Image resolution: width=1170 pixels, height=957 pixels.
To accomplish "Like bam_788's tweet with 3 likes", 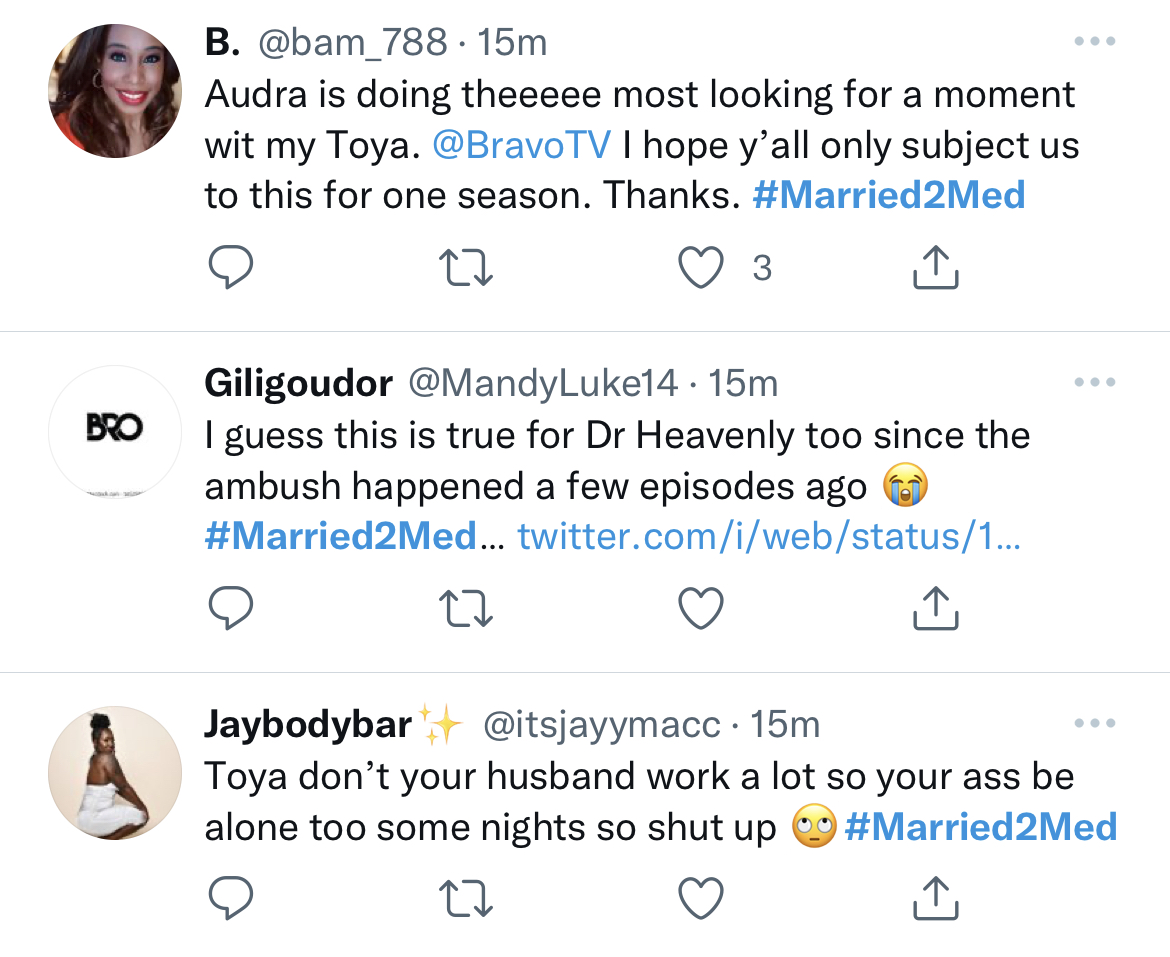I will (x=701, y=266).
